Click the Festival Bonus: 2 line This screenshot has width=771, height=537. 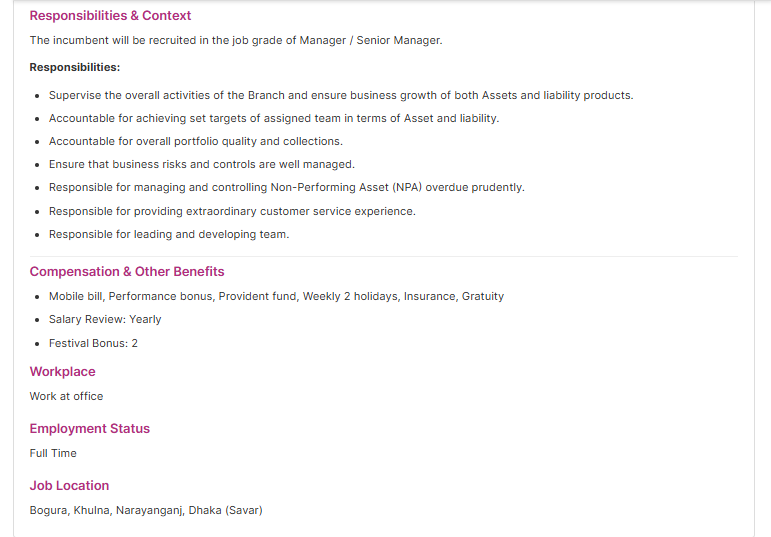[x=93, y=343]
